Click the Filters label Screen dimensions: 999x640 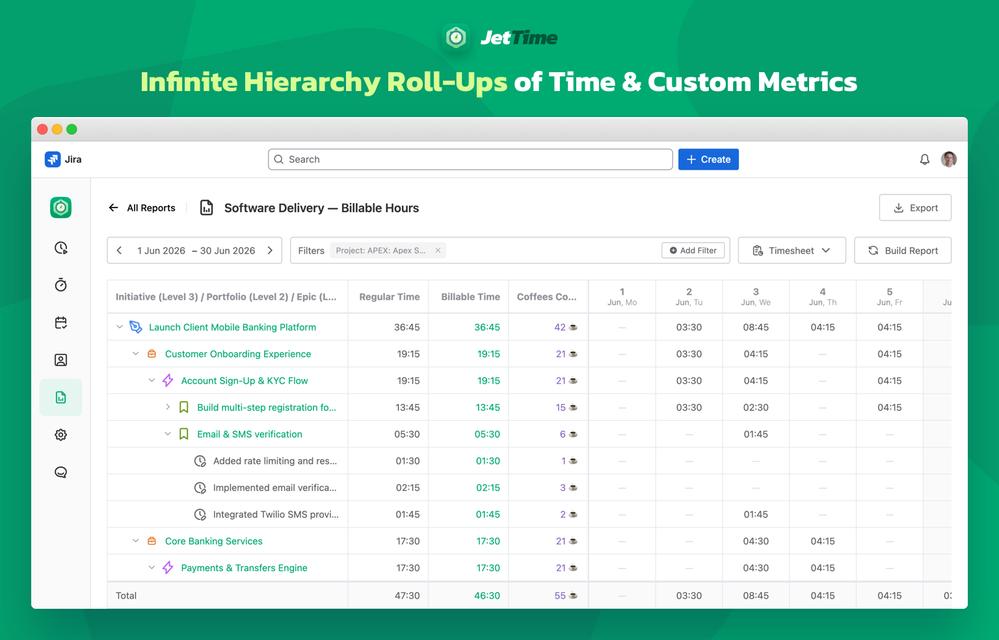pos(311,250)
